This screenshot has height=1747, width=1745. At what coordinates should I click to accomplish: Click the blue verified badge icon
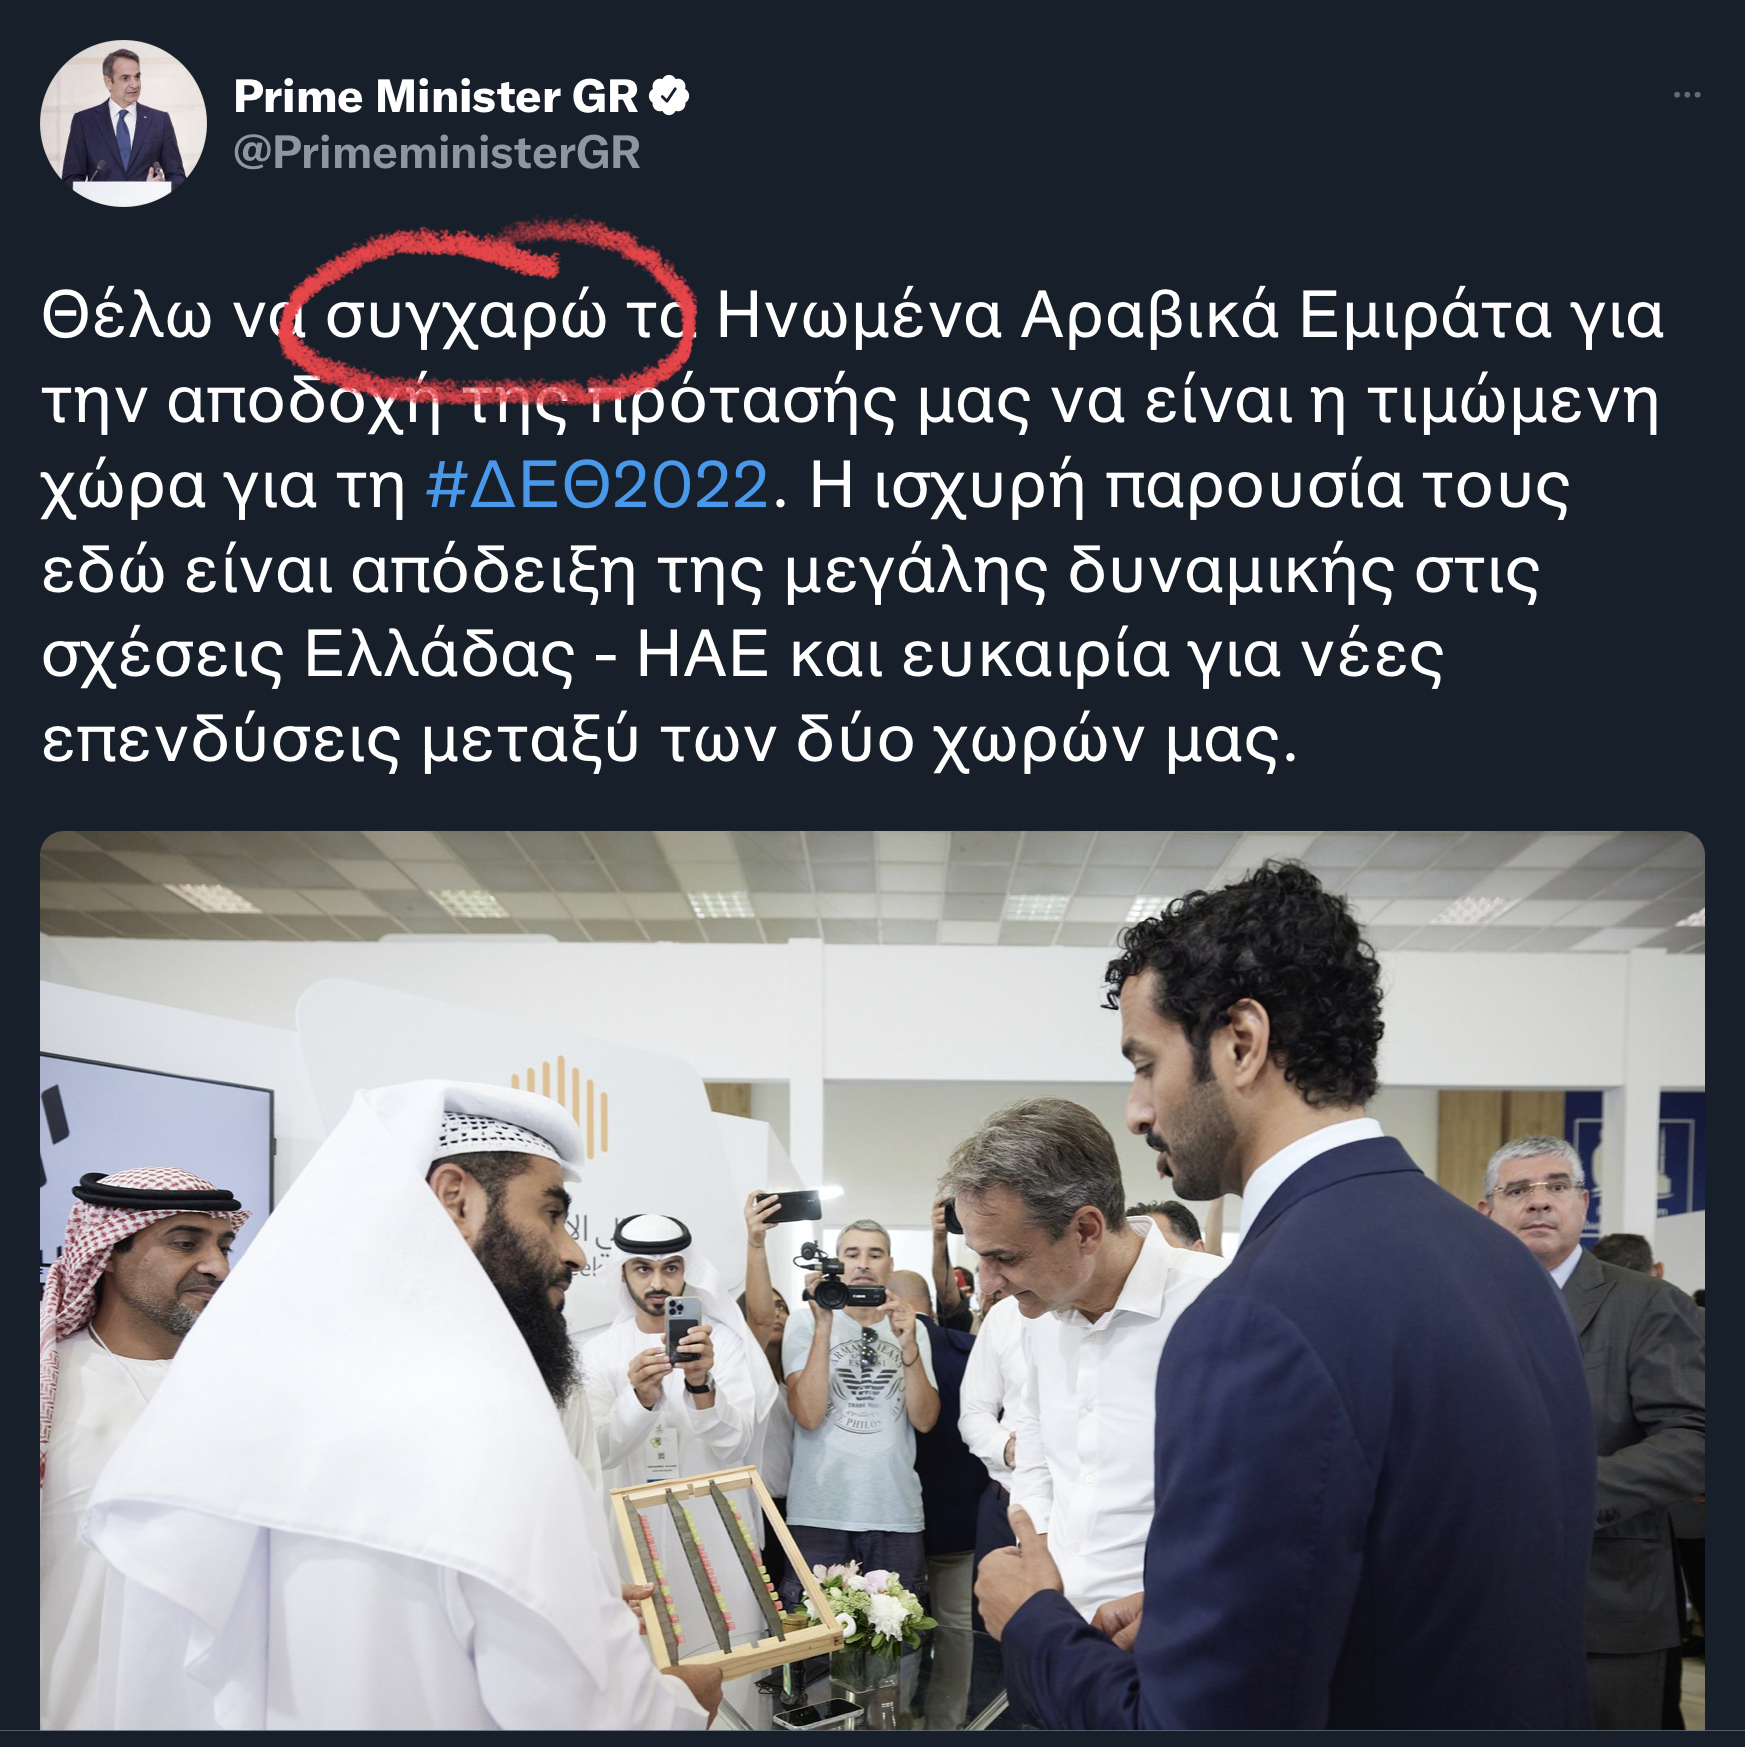pyautogui.click(x=669, y=96)
